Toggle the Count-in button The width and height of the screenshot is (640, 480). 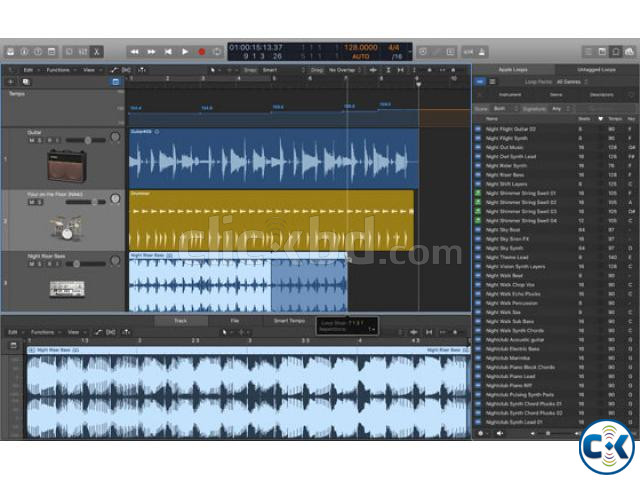coord(468,52)
